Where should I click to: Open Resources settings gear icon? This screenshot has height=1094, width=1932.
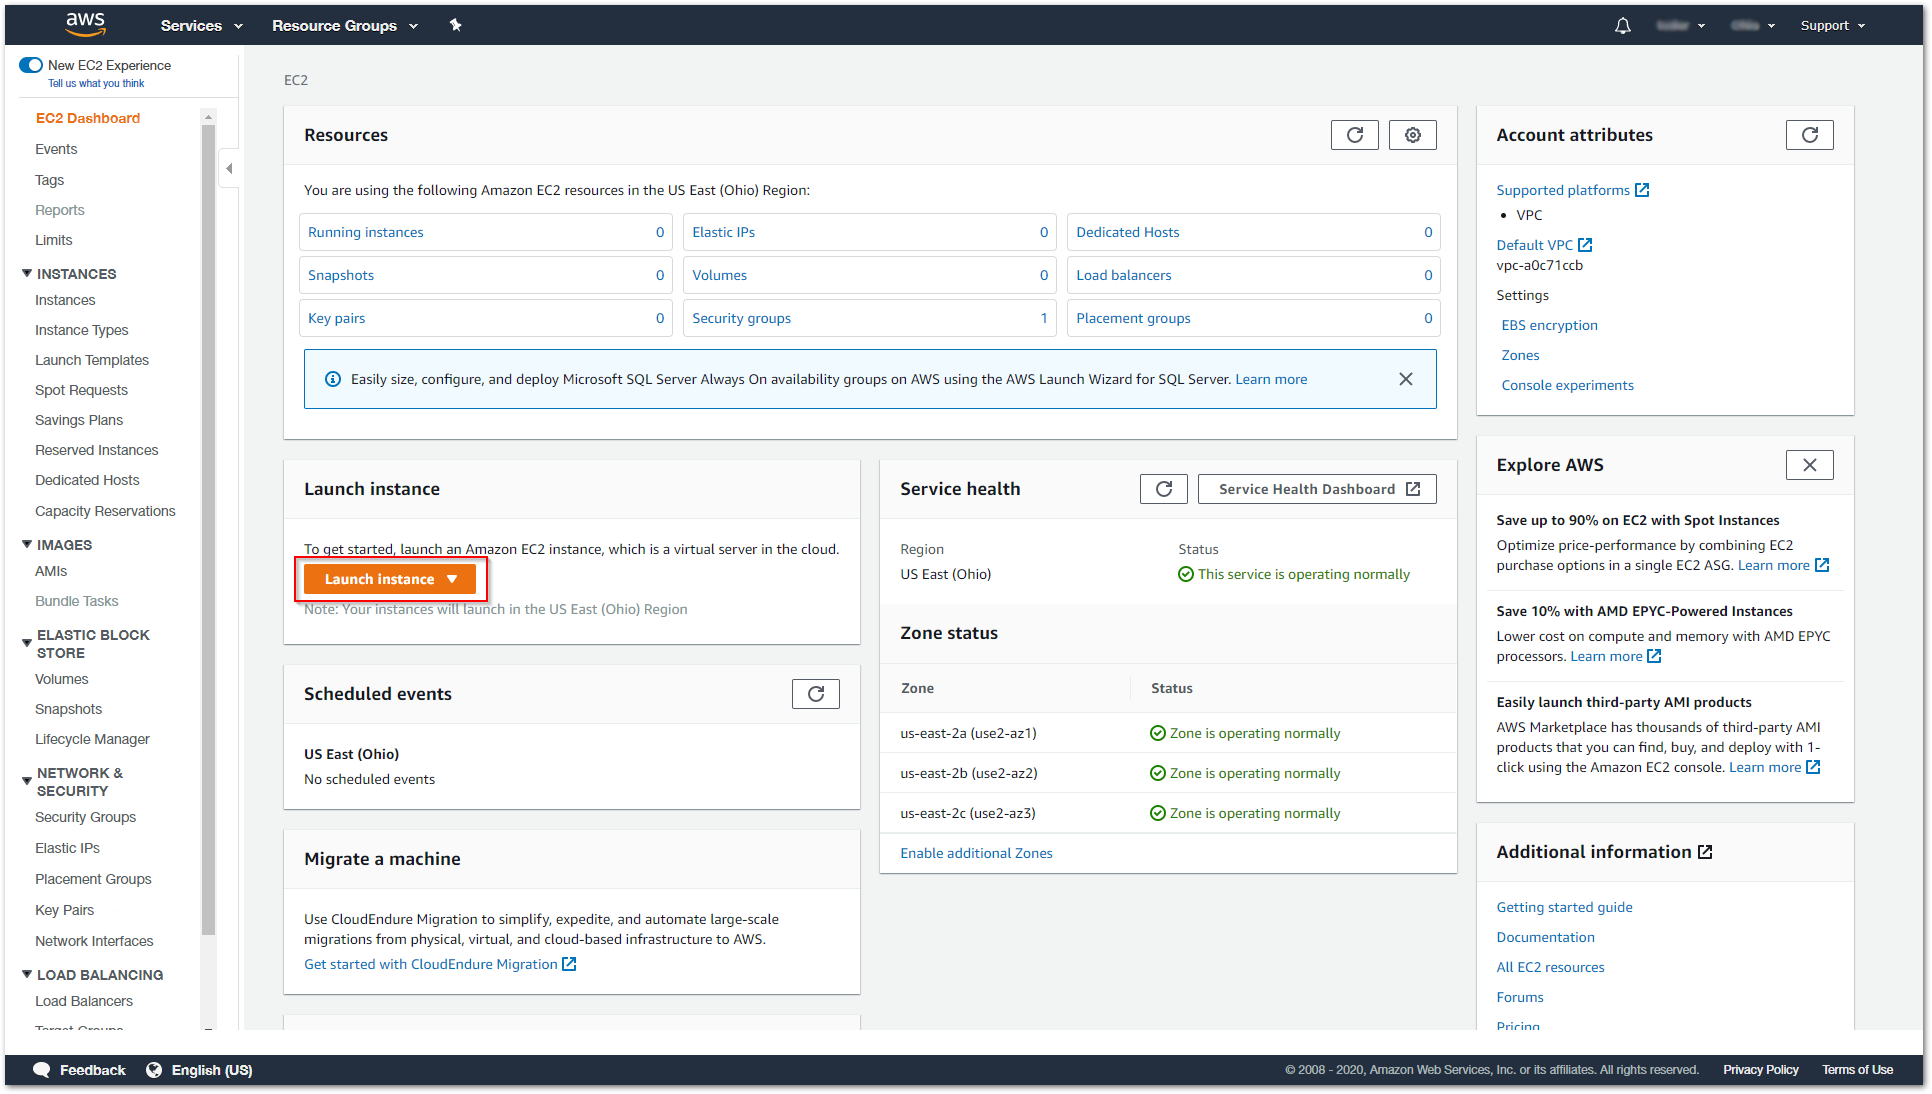tap(1412, 135)
